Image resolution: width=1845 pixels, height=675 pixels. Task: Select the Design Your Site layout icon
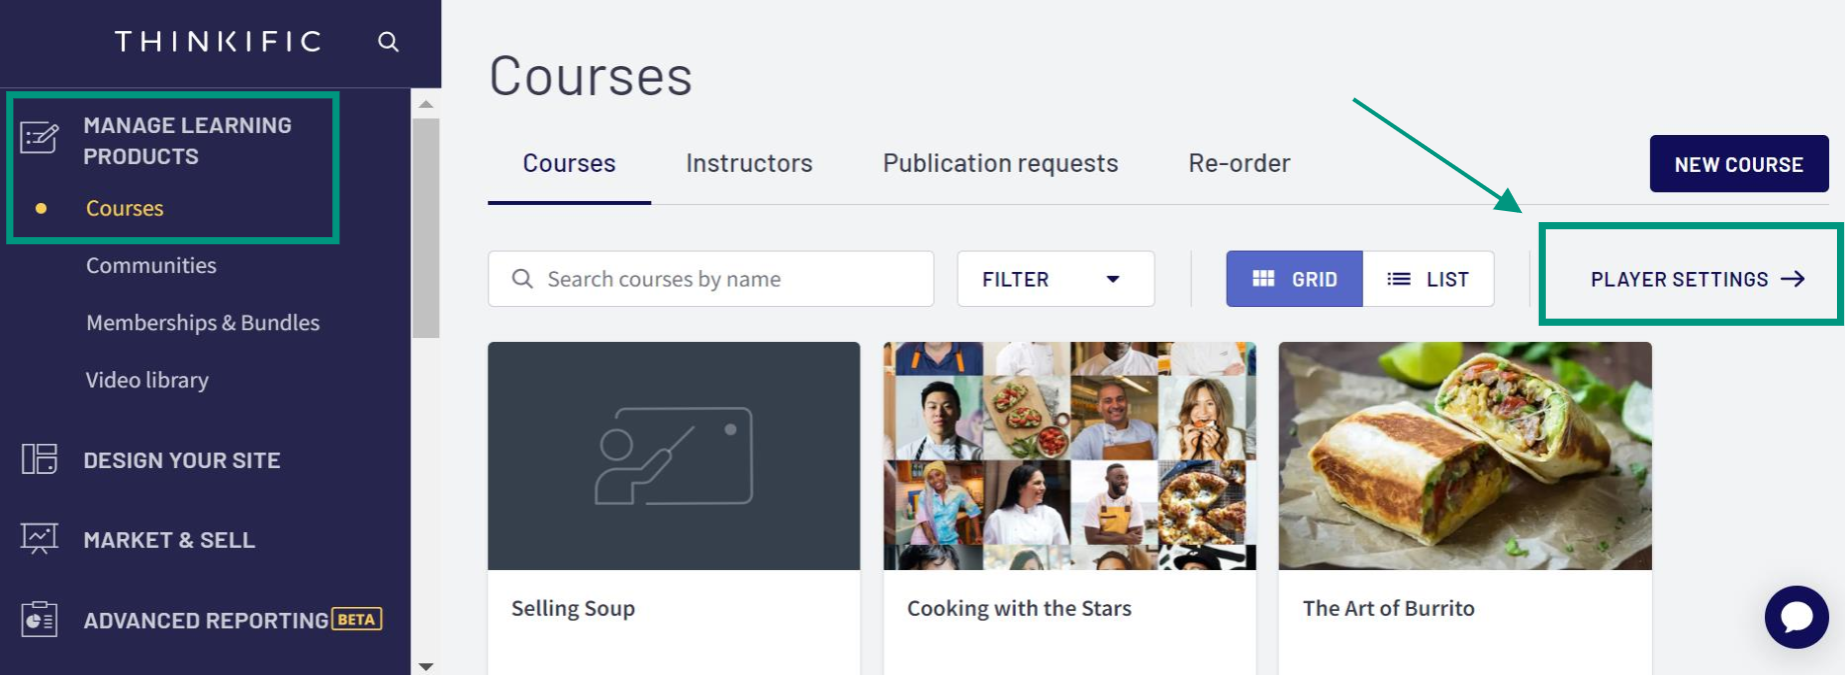39,459
